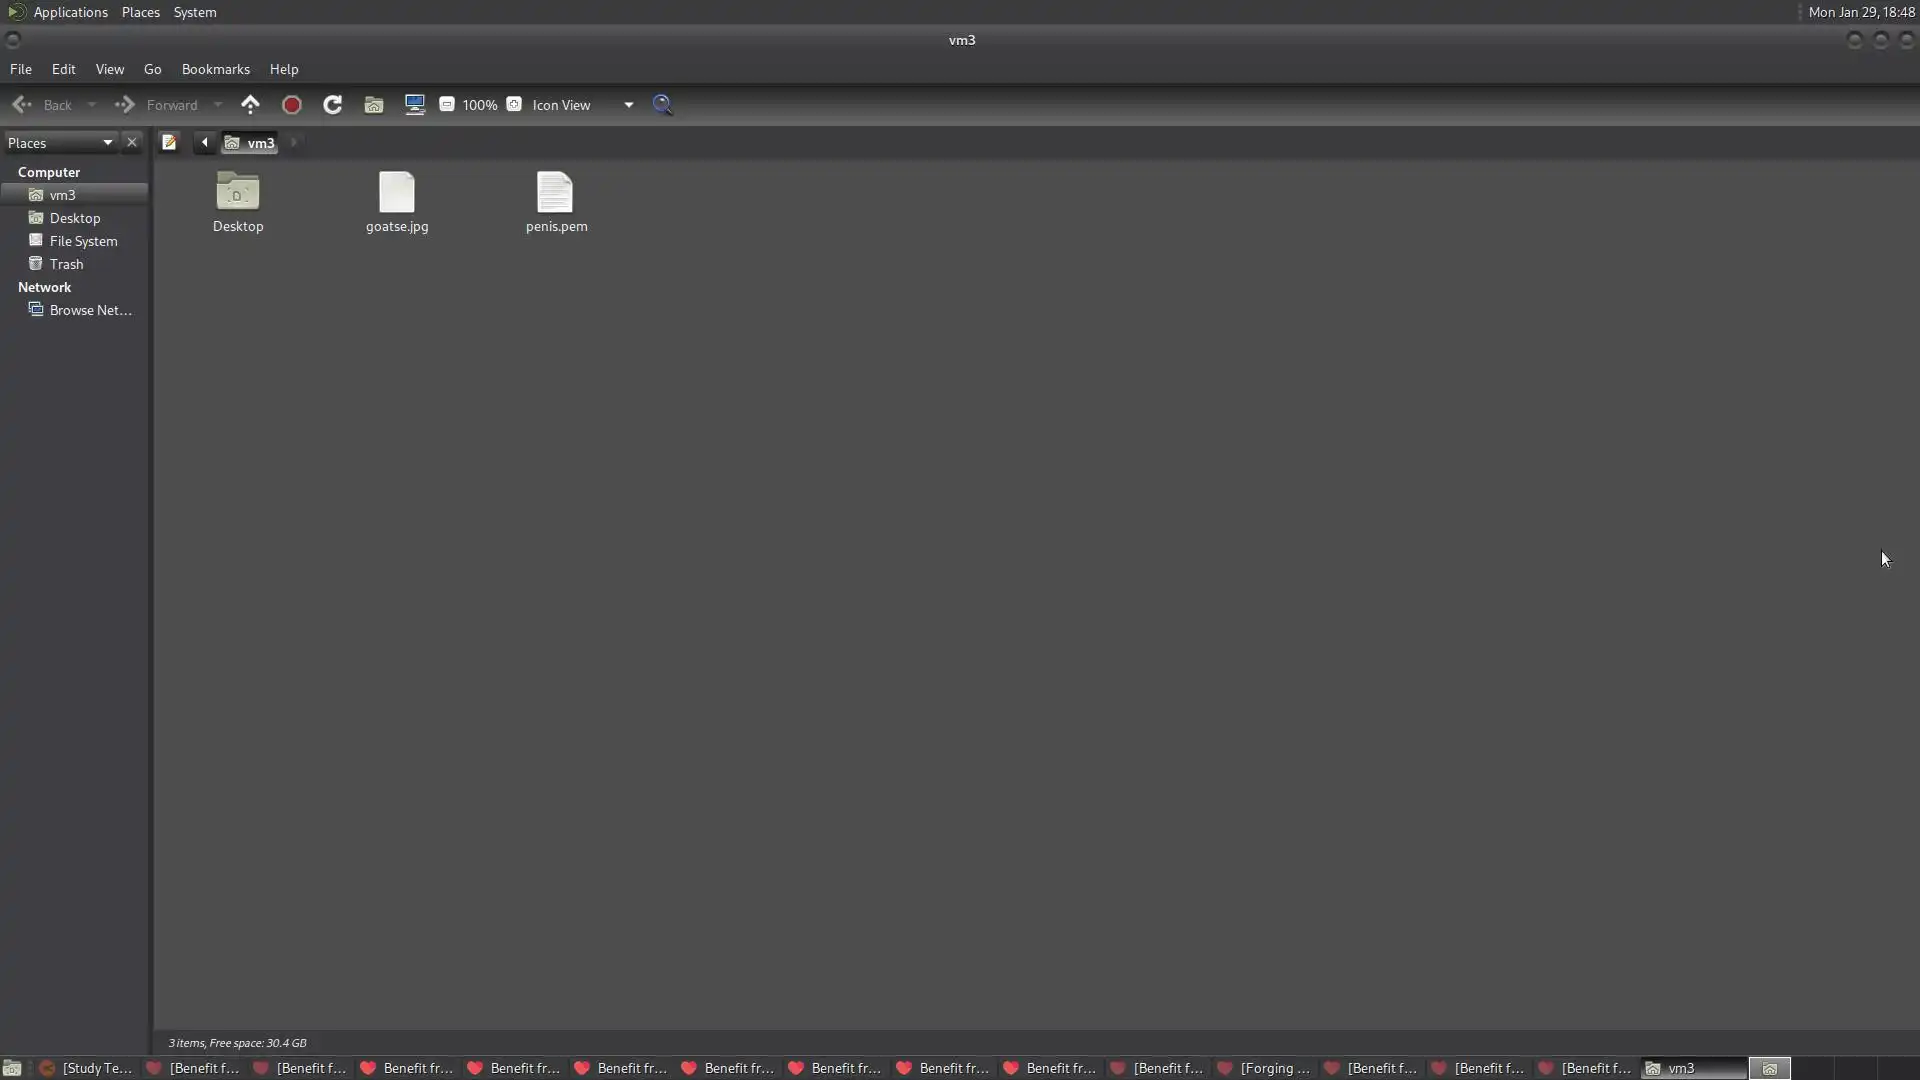Select Trash in the sidebar

tap(66, 264)
